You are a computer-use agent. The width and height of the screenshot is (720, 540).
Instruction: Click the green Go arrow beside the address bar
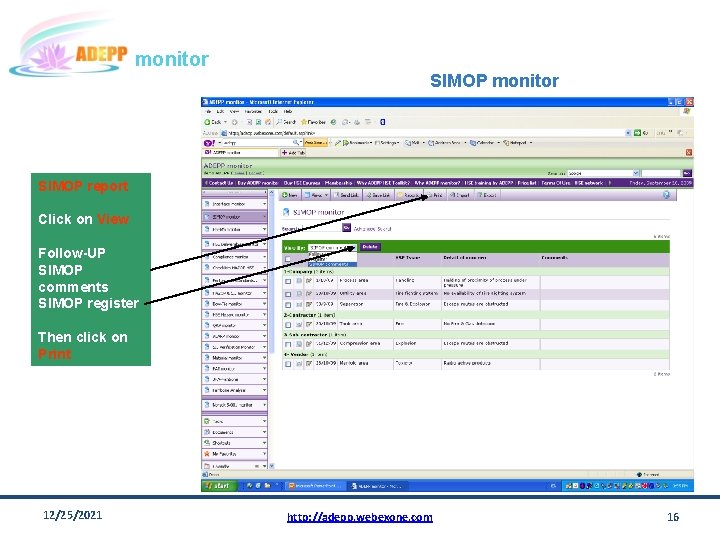point(637,133)
